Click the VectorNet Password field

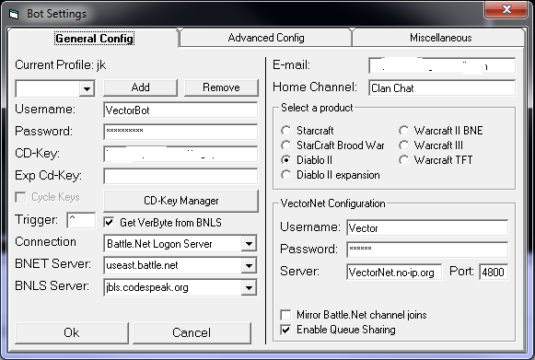coord(427,250)
